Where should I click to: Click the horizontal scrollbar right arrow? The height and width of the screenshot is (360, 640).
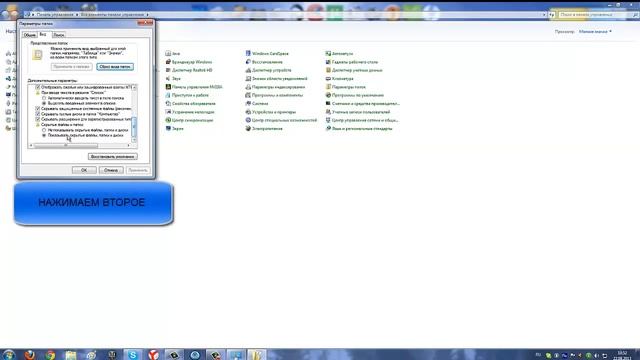128,146
